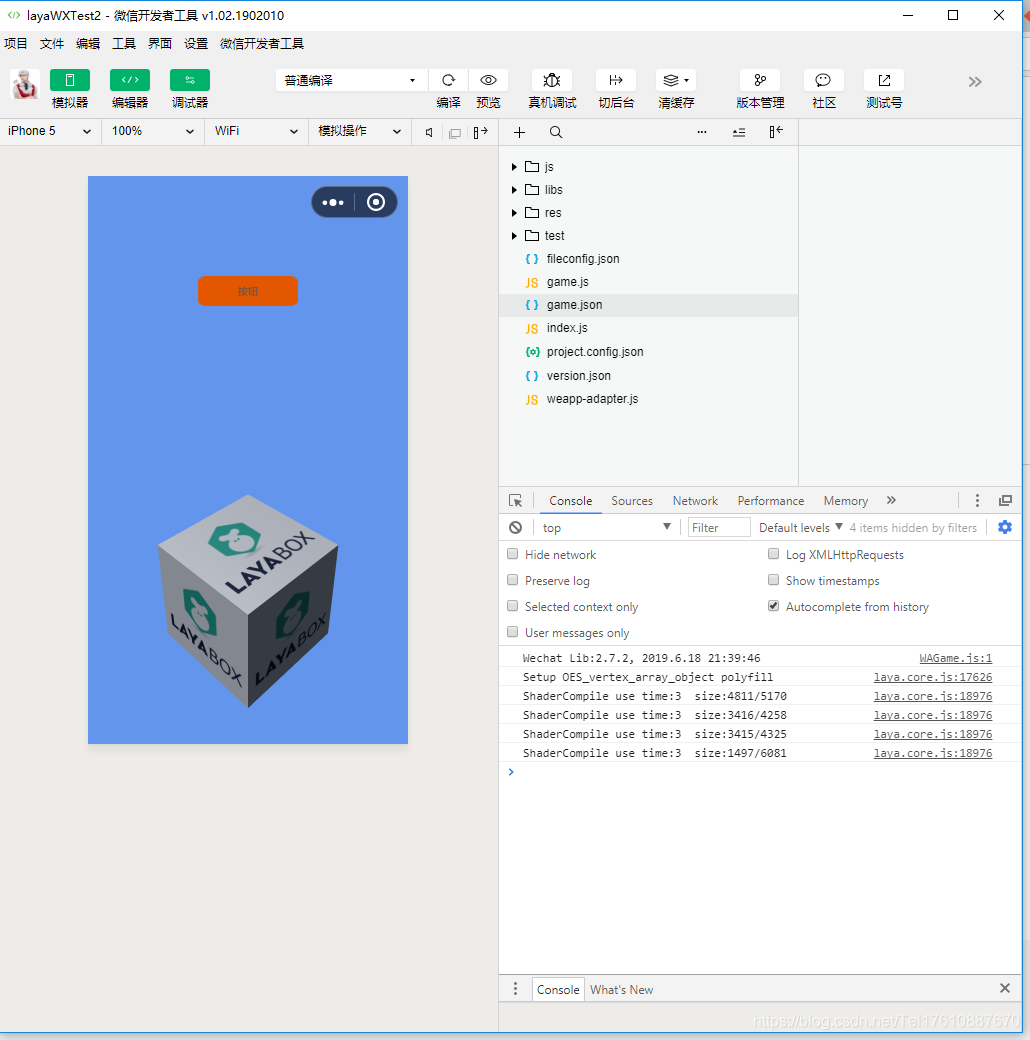
Task: Uncheck Autocomplete from history
Action: [773, 606]
